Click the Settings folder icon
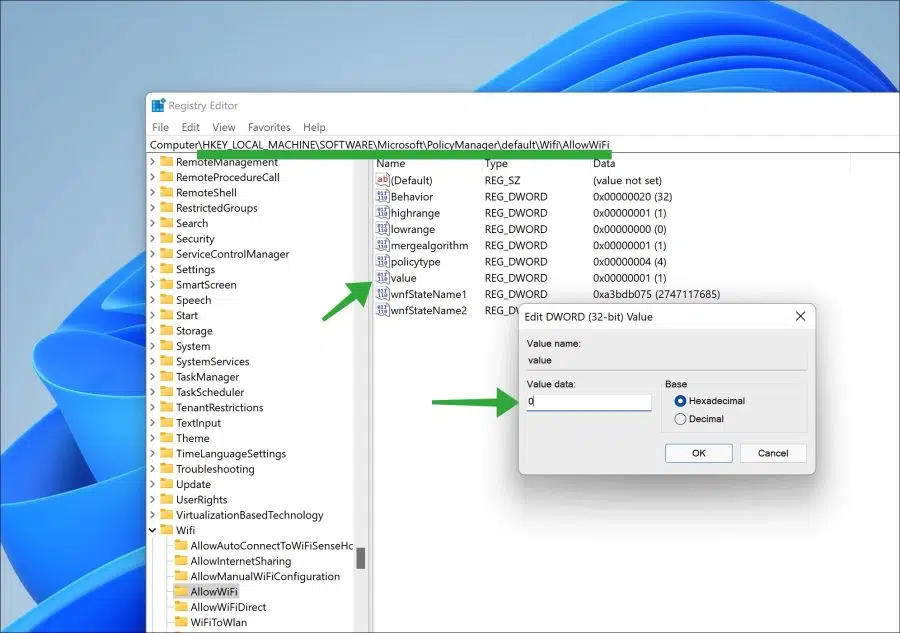 pyautogui.click(x=166, y=269)
